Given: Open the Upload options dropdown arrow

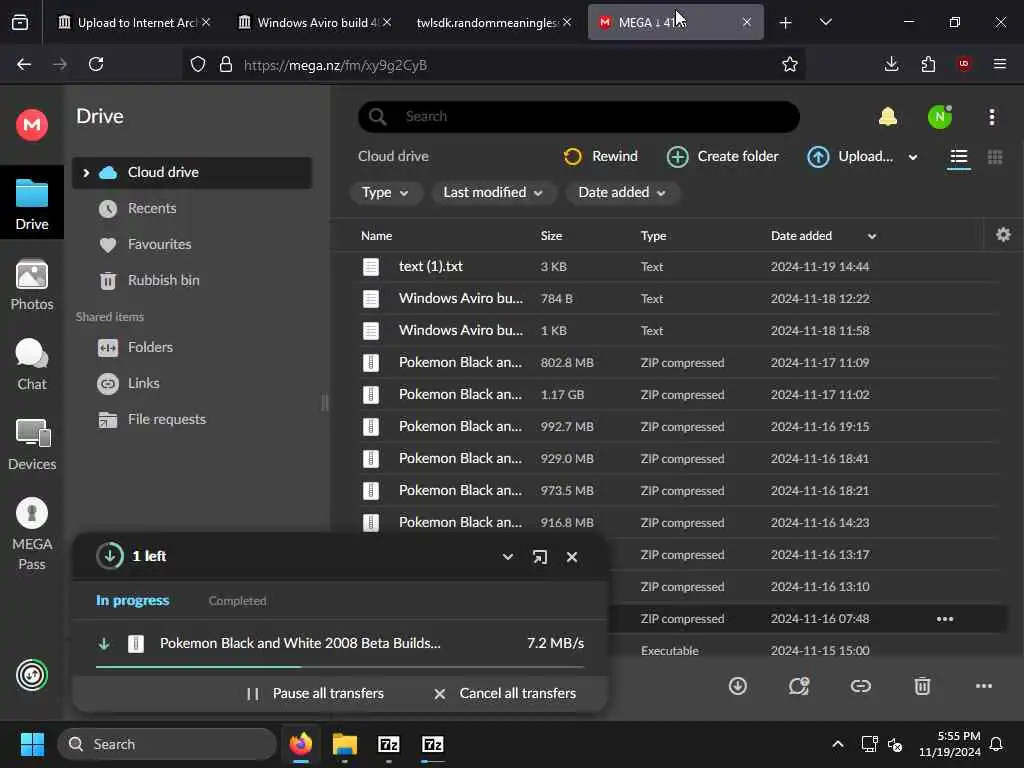Looking at the screenshot, I should [x=913, y=157].
